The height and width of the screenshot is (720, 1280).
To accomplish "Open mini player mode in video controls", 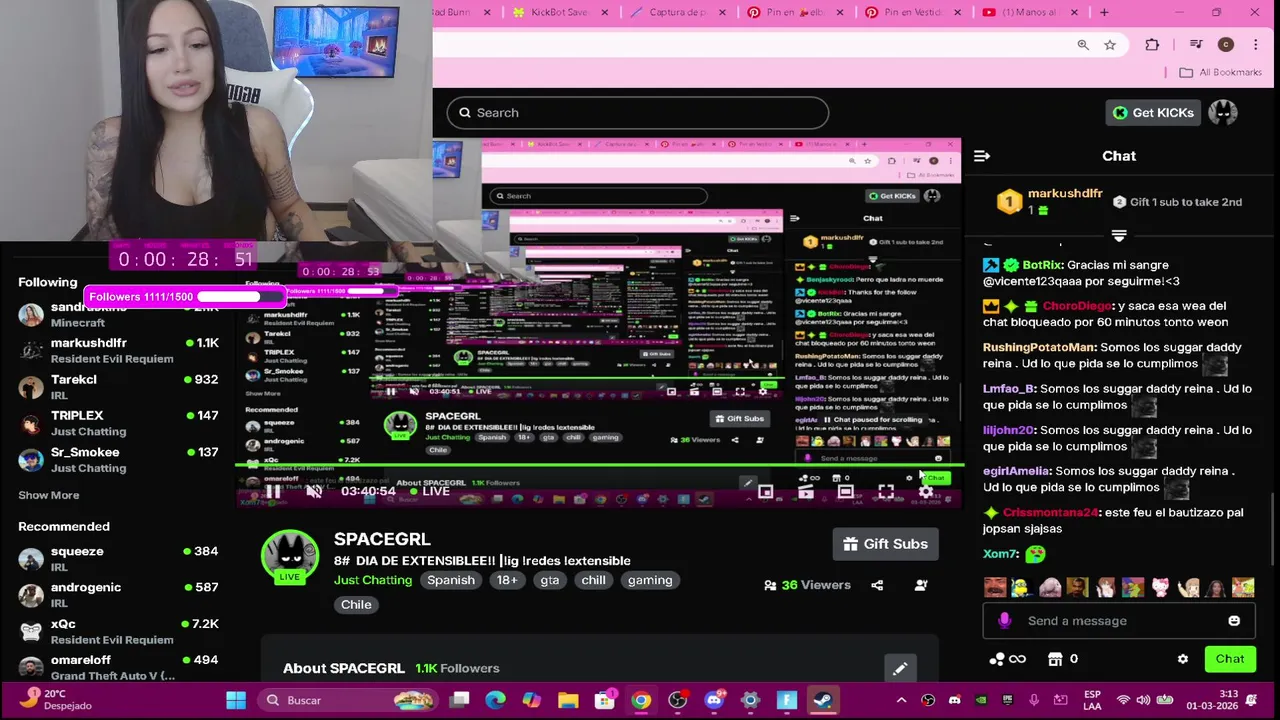I will [765, 491].
